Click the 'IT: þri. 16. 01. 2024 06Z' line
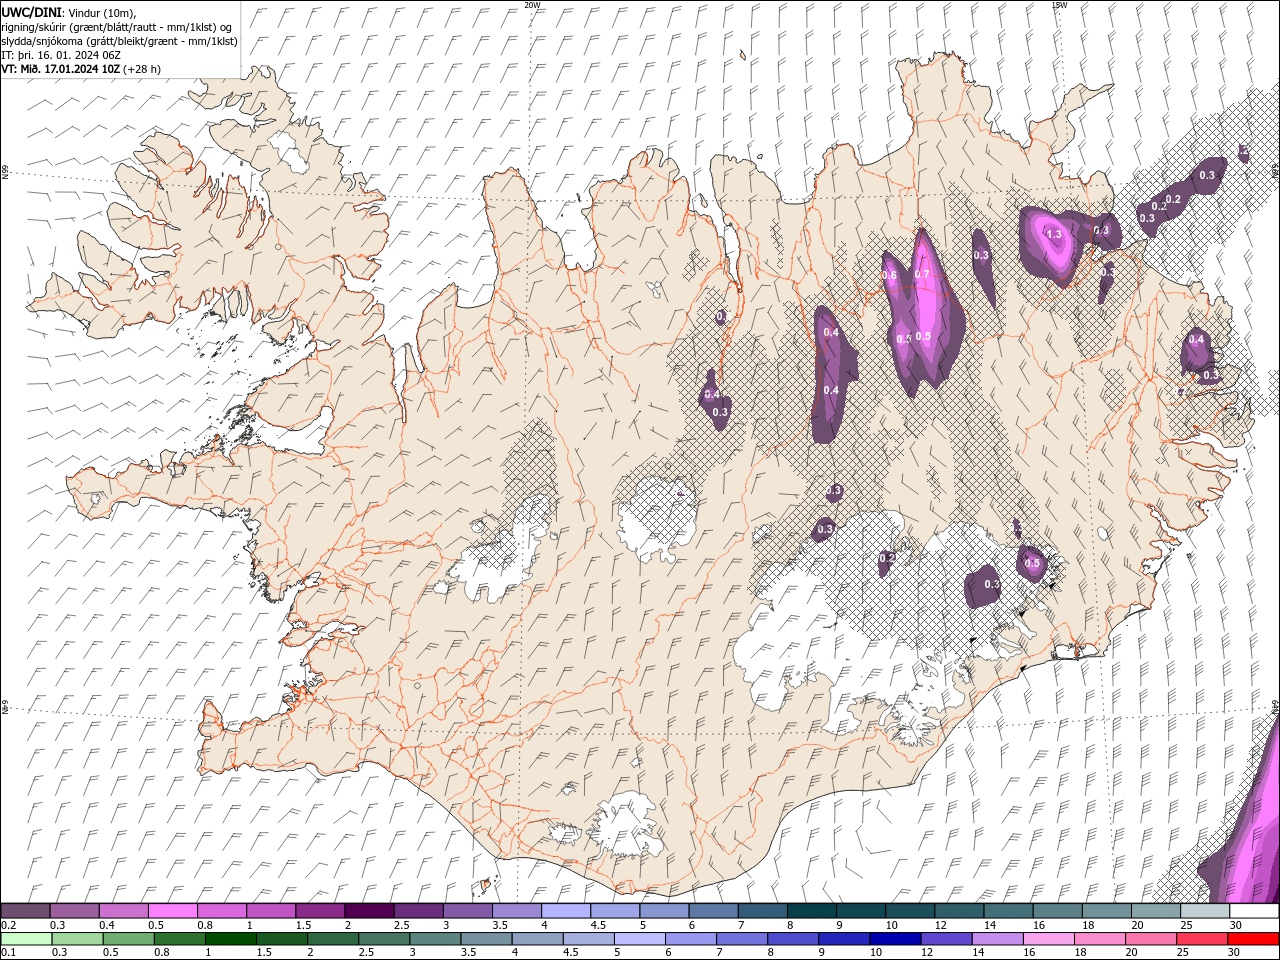Image resolution: width=1280 pixels, height=960 pixels. 61,55
